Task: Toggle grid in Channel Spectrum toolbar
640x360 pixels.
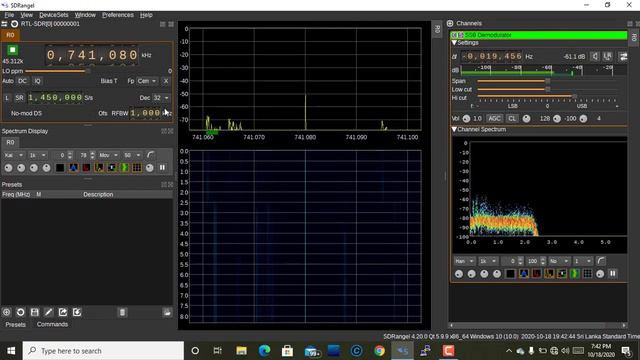Action: tap(587, 274)
